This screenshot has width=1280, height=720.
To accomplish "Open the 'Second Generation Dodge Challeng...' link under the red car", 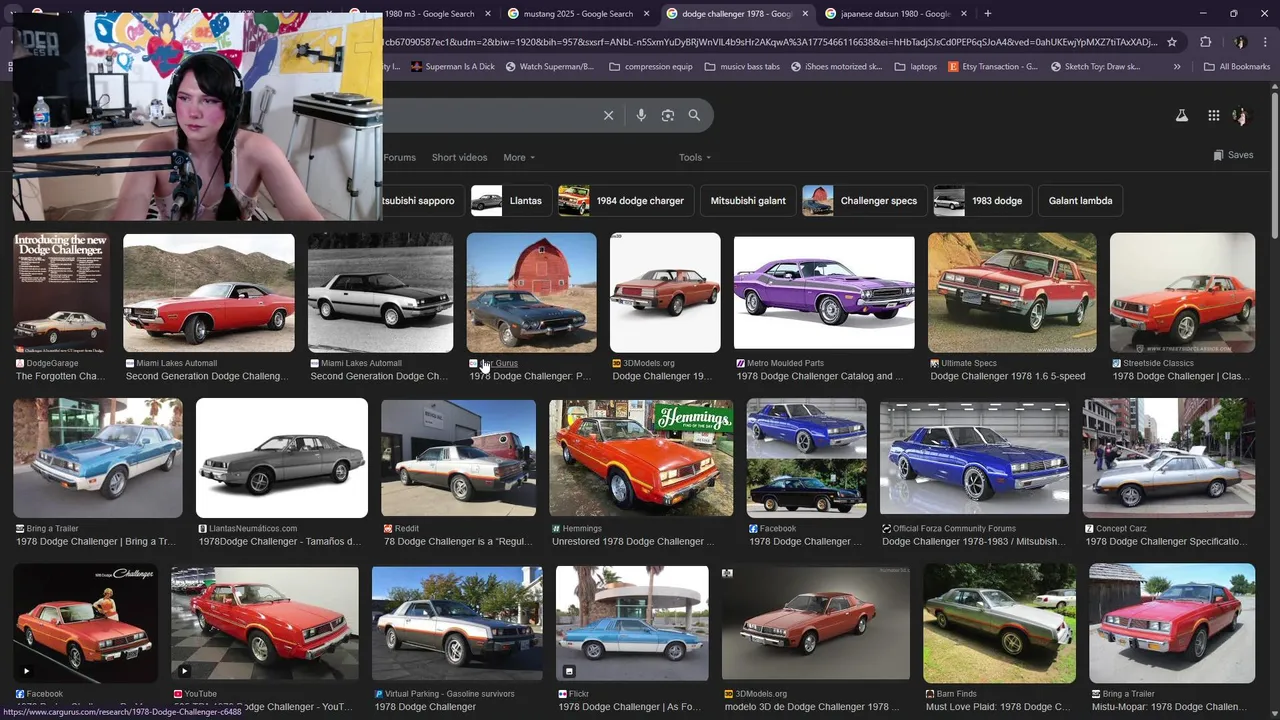I will coord(207,377).
